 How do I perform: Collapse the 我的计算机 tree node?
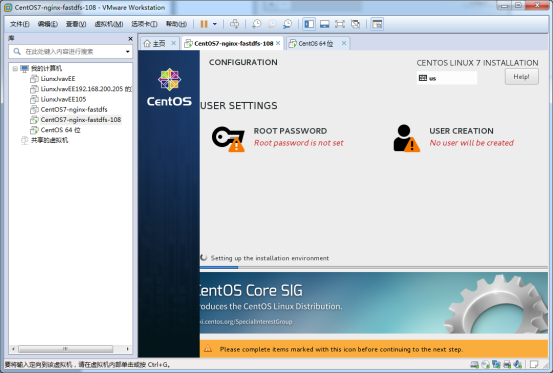tap(15, 68)
